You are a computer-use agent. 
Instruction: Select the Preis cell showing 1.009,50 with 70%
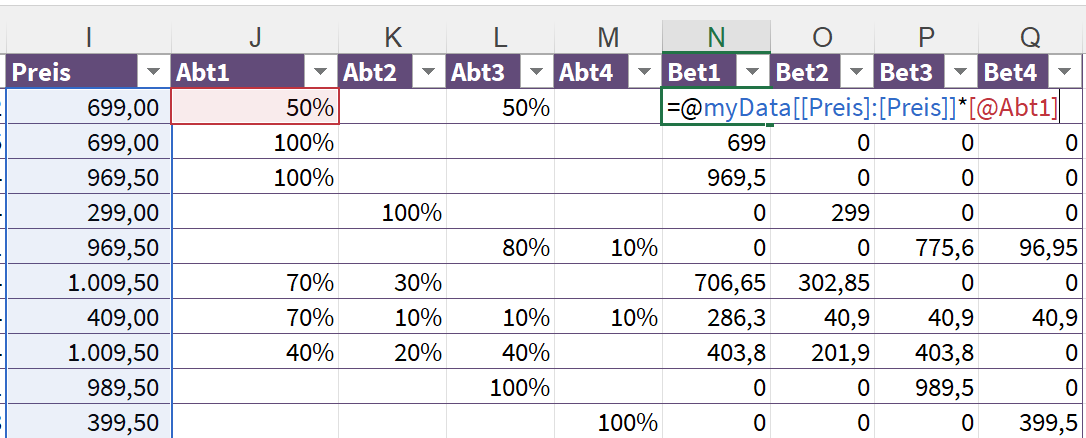(90, 283)
